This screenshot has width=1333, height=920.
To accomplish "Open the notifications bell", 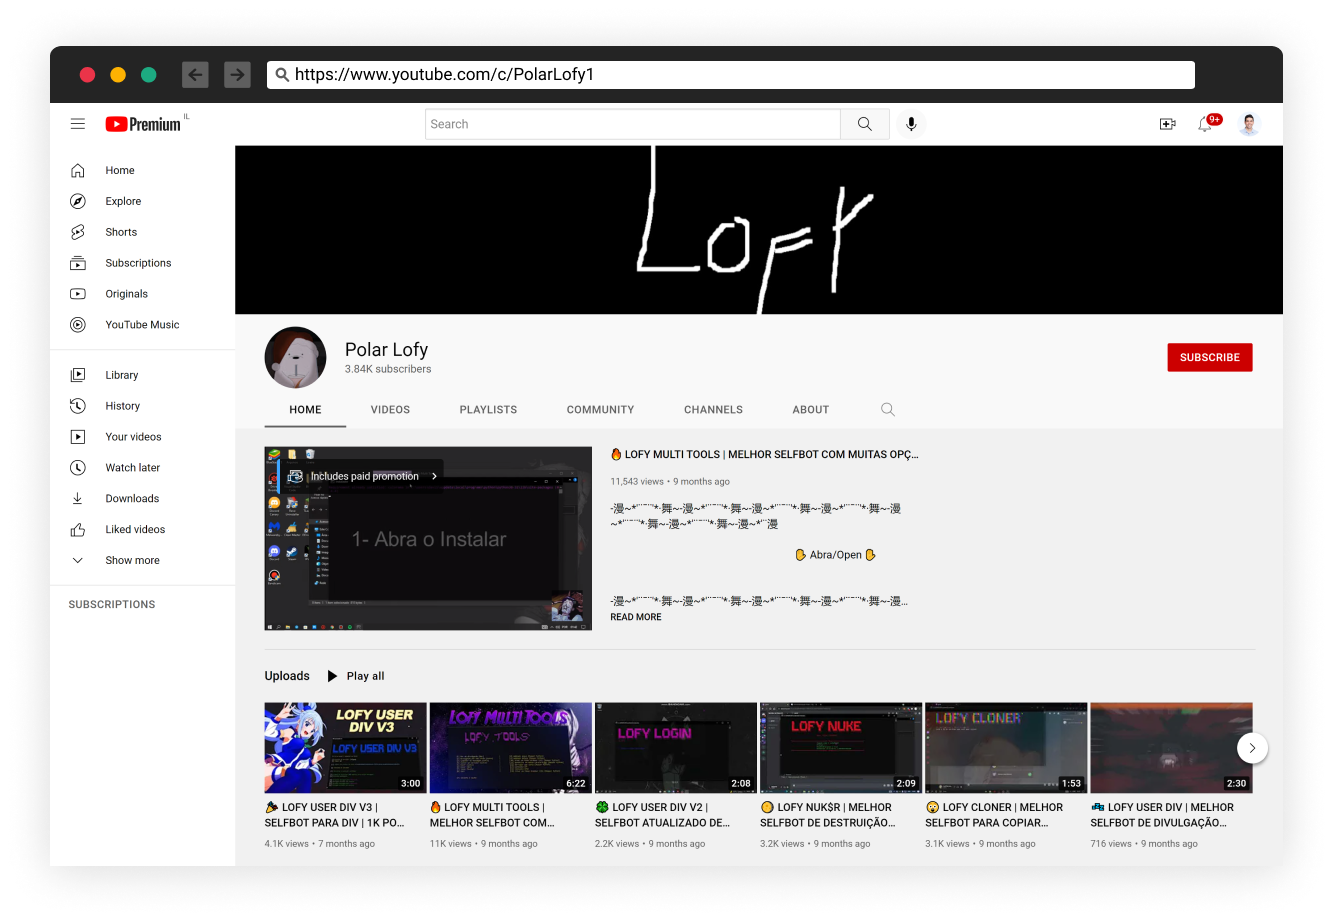I will pos(1206,124).
